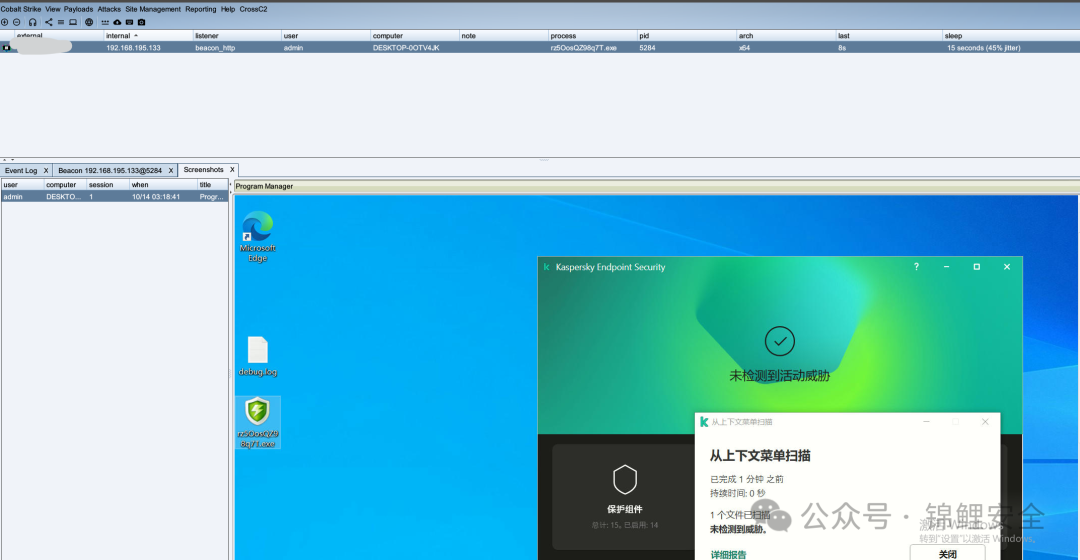Select the rz5OosQZ98q7T.exe desktop icon
The height and width of the screenshot is (560, 1080).
[258, 422]
